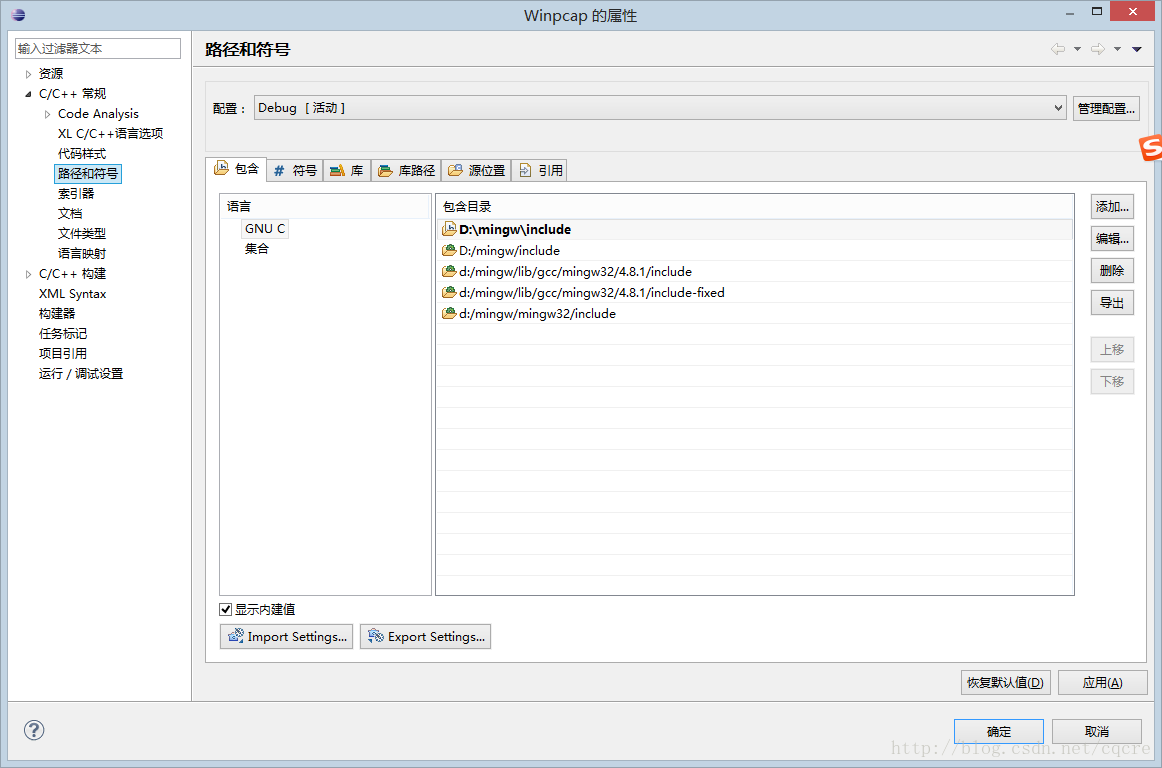
Task: Click the 编辑... button
Action: (x=1112, y=239)
